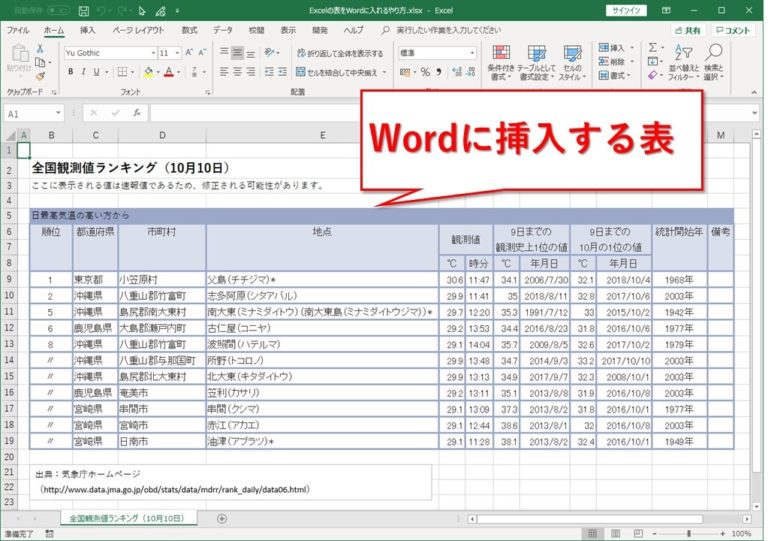Click the Name Box showing A1
This screenshot has width=768, height=541.
[x=33, y=114]
